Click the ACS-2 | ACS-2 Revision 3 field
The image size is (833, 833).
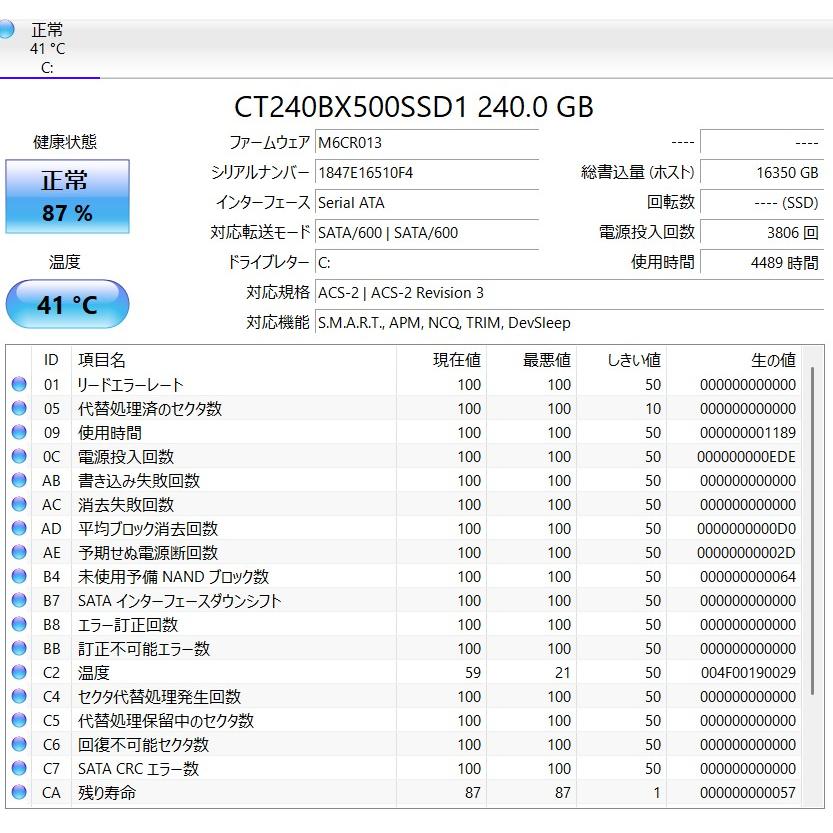[570, 293]
